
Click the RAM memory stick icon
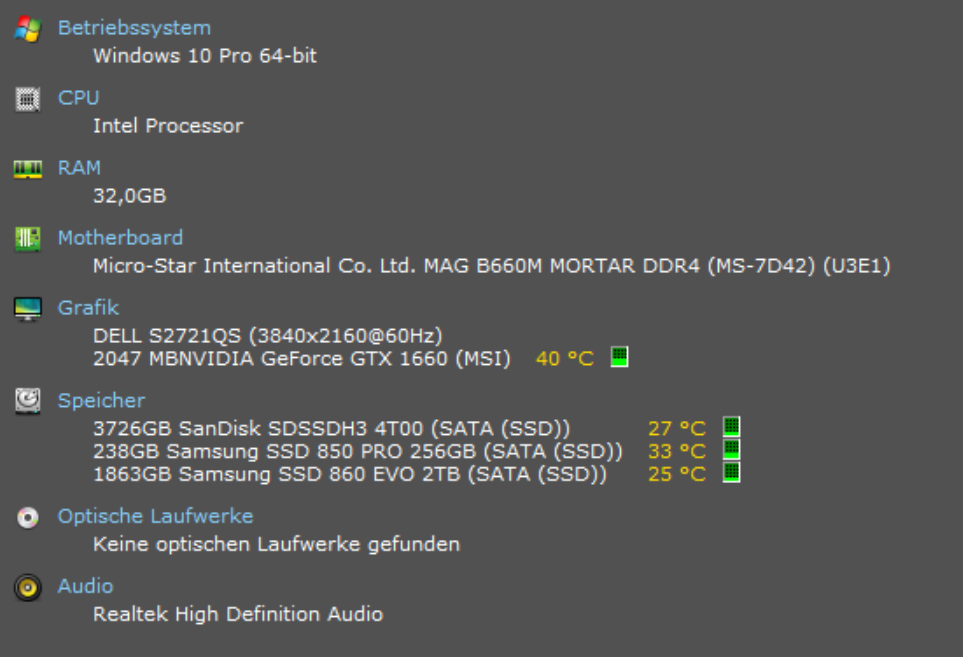(29, 167)
